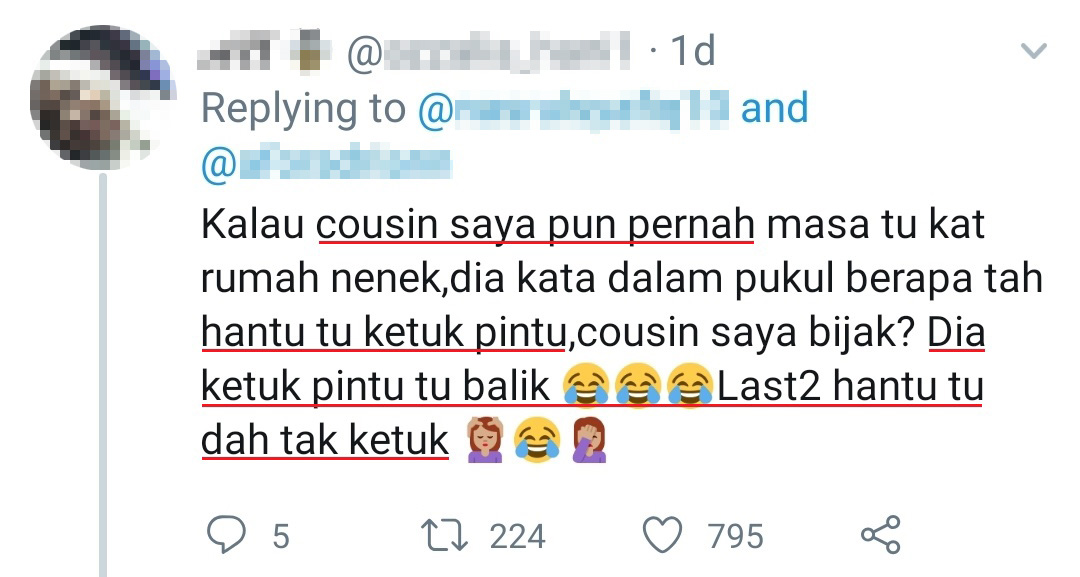Click the "Replying to" label text
The height and width of the screenshot is (577, 1080).
[x=303, y=109]
